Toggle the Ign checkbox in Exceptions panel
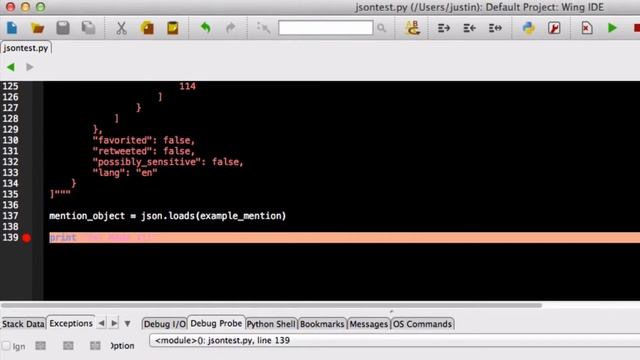 tap(6, 346)
